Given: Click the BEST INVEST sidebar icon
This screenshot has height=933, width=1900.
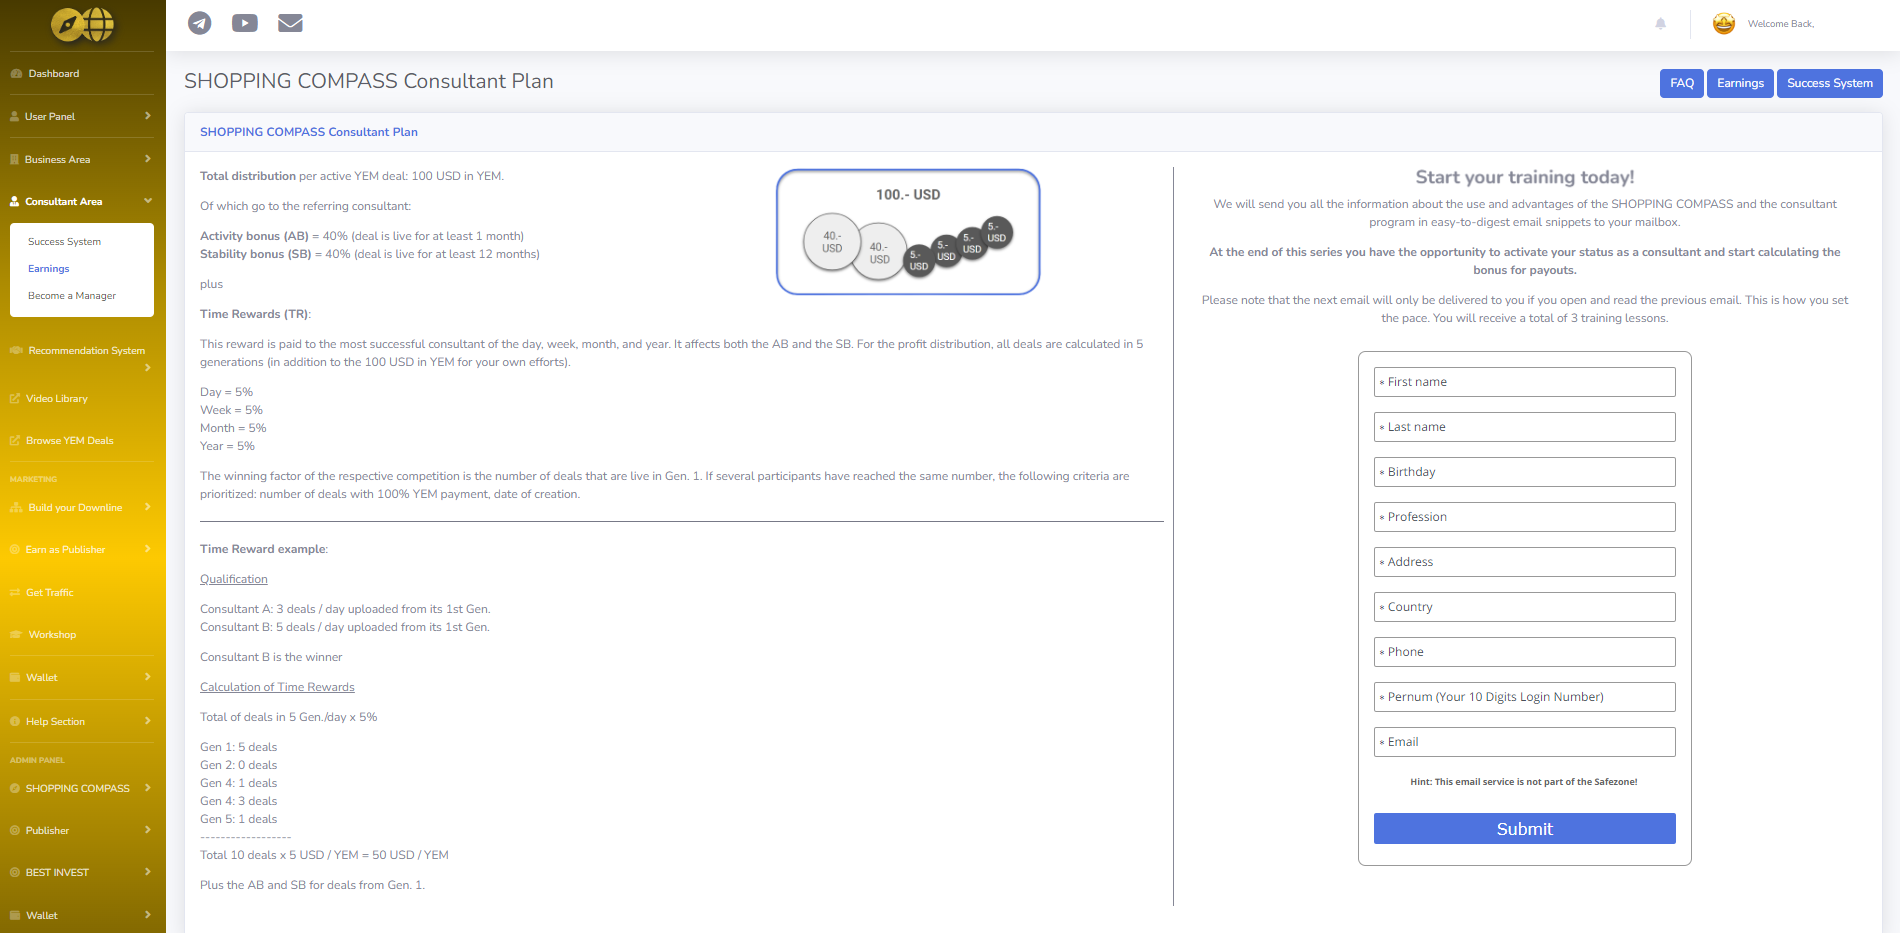Looking at the screenshot, I should click(15, 872).
